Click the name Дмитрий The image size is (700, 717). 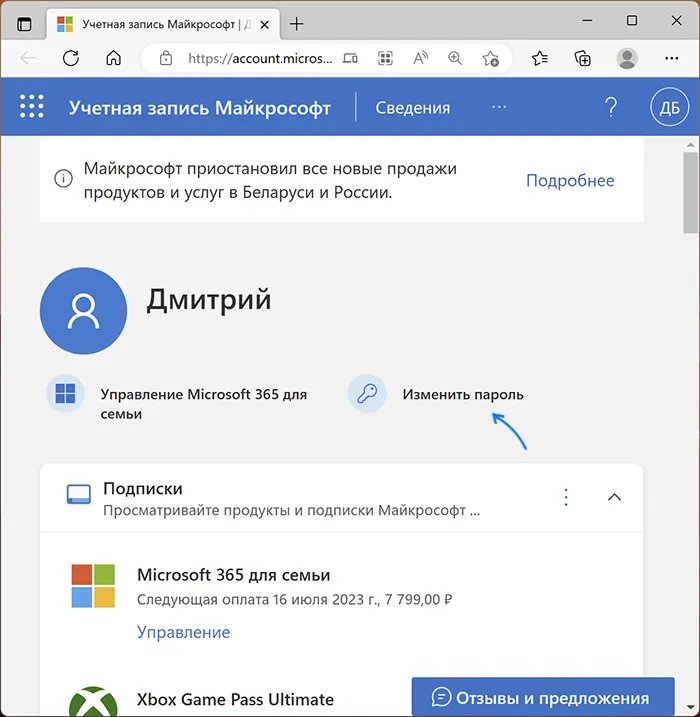[209, 300]
